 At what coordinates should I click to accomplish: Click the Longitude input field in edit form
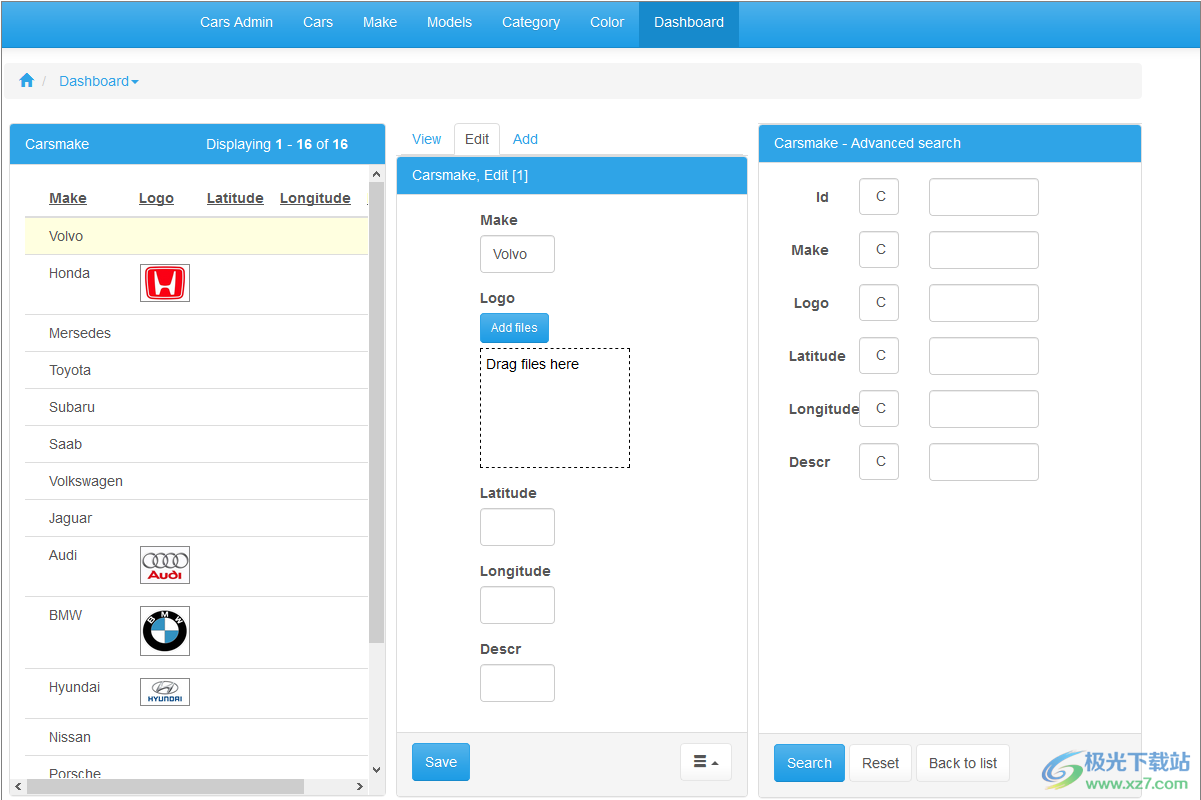click(517, 605)
